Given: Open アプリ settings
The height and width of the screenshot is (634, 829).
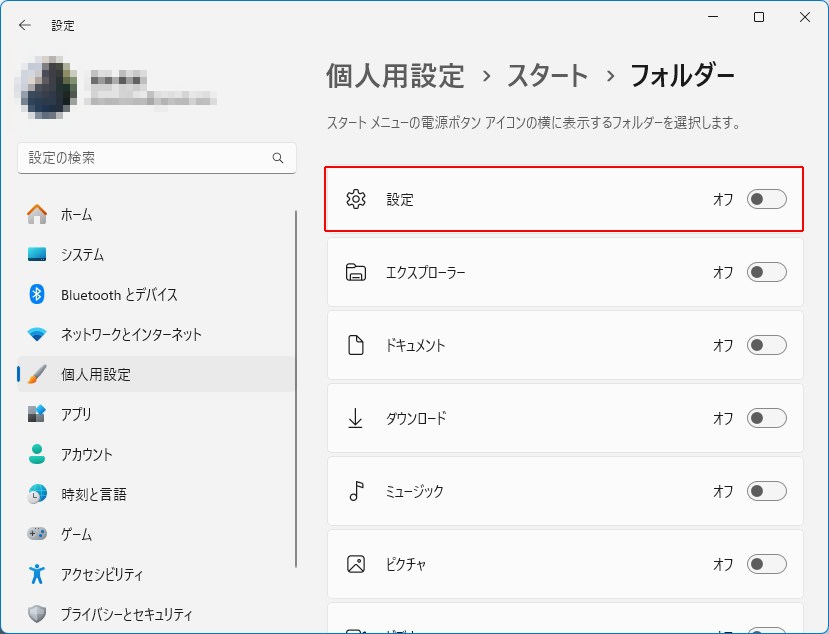Looking at the screenshot, I should coord(156,414).
